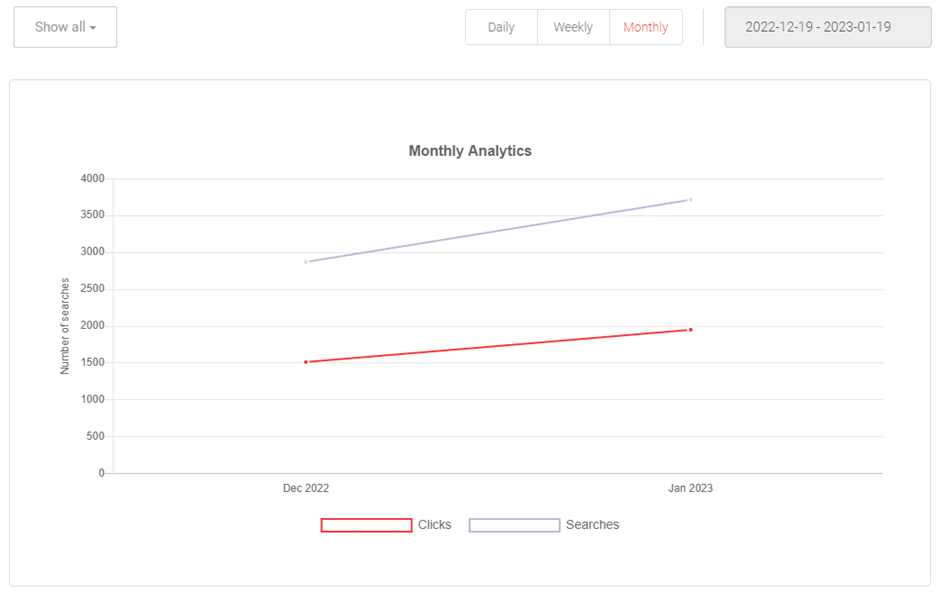Select the Dec 2022 Searches data point
Image resolution: width=940 pixels, height=592 pixels.
305,262
